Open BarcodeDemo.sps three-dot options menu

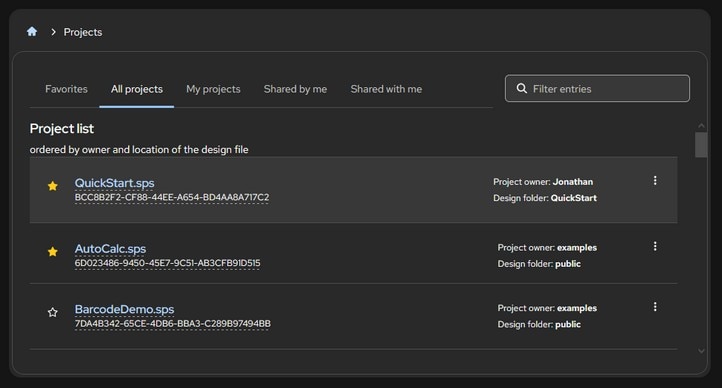(655, 307)
